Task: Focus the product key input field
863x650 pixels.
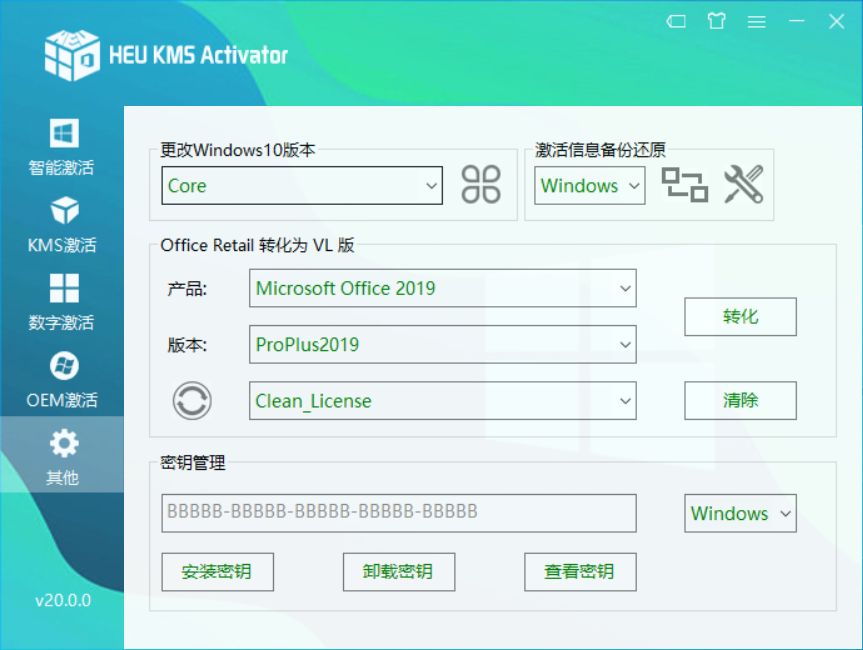Action: tap(398, 512)
